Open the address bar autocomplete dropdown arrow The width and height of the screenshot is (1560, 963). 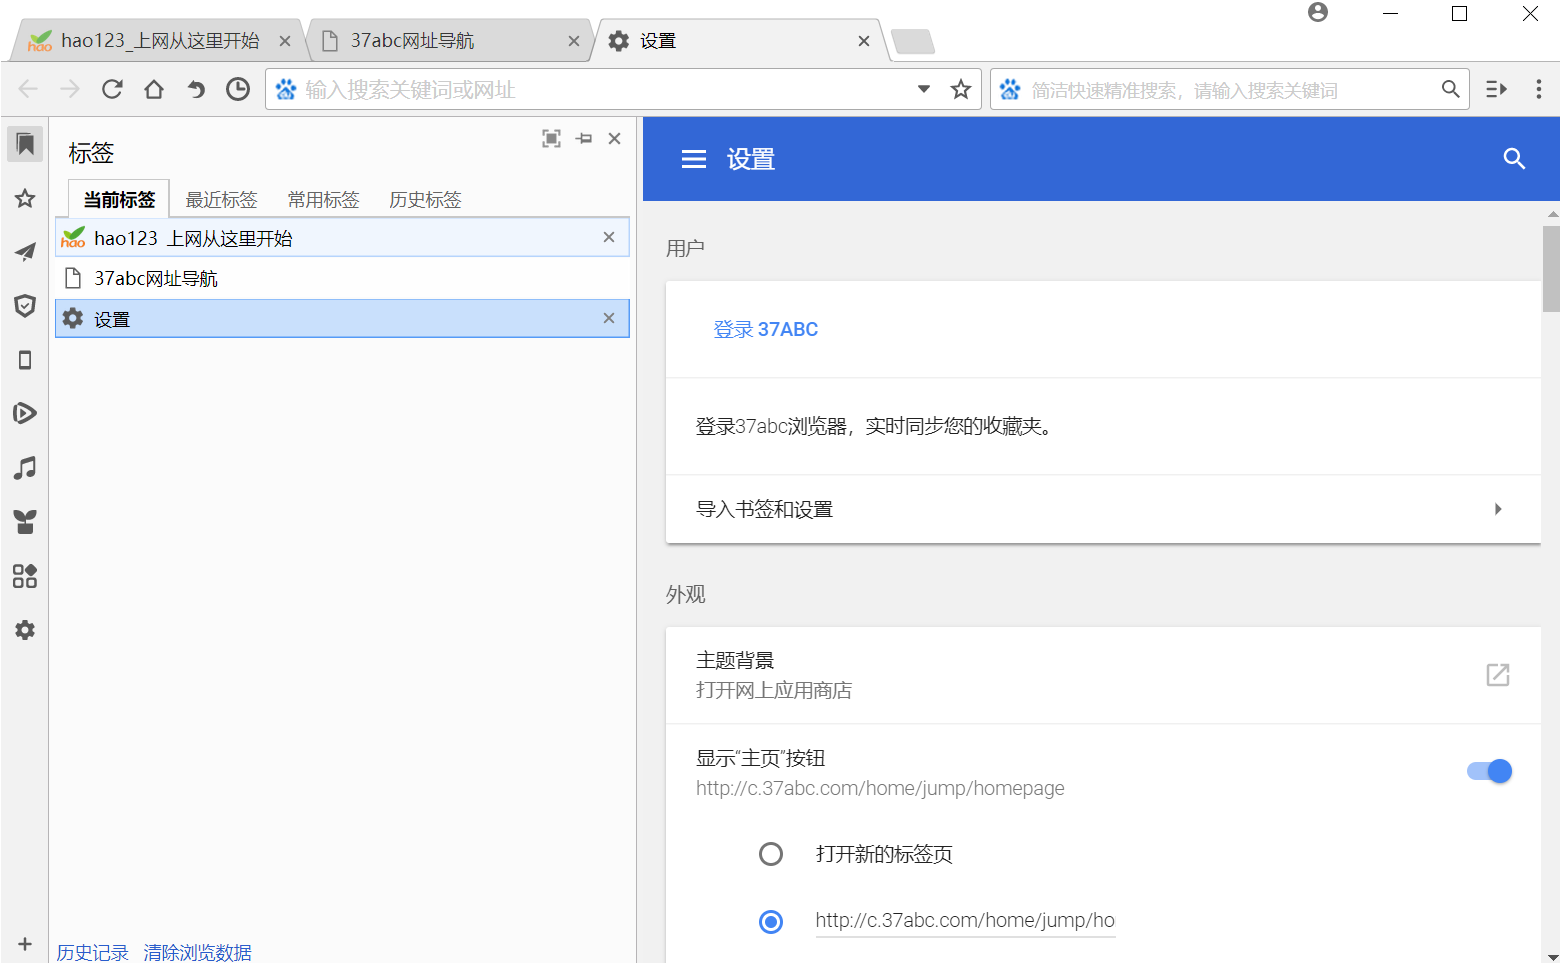[x=922, y=89]
